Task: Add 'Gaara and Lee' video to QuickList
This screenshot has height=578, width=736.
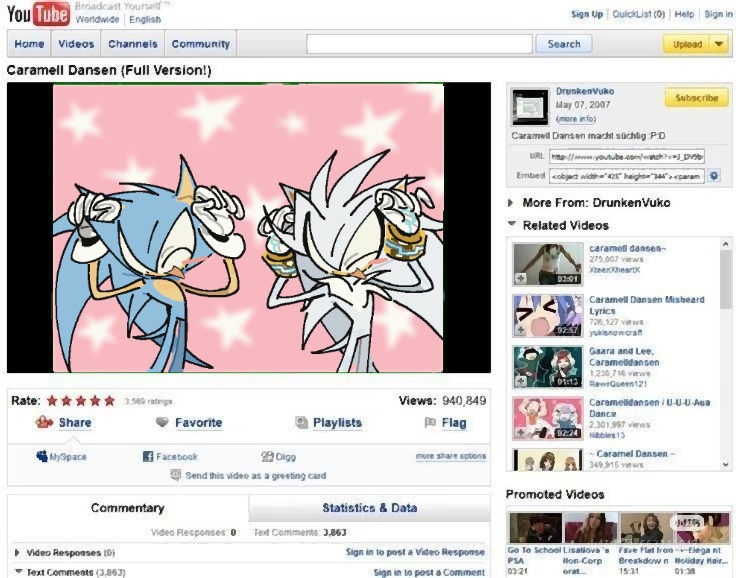Action: click(521, 381)
